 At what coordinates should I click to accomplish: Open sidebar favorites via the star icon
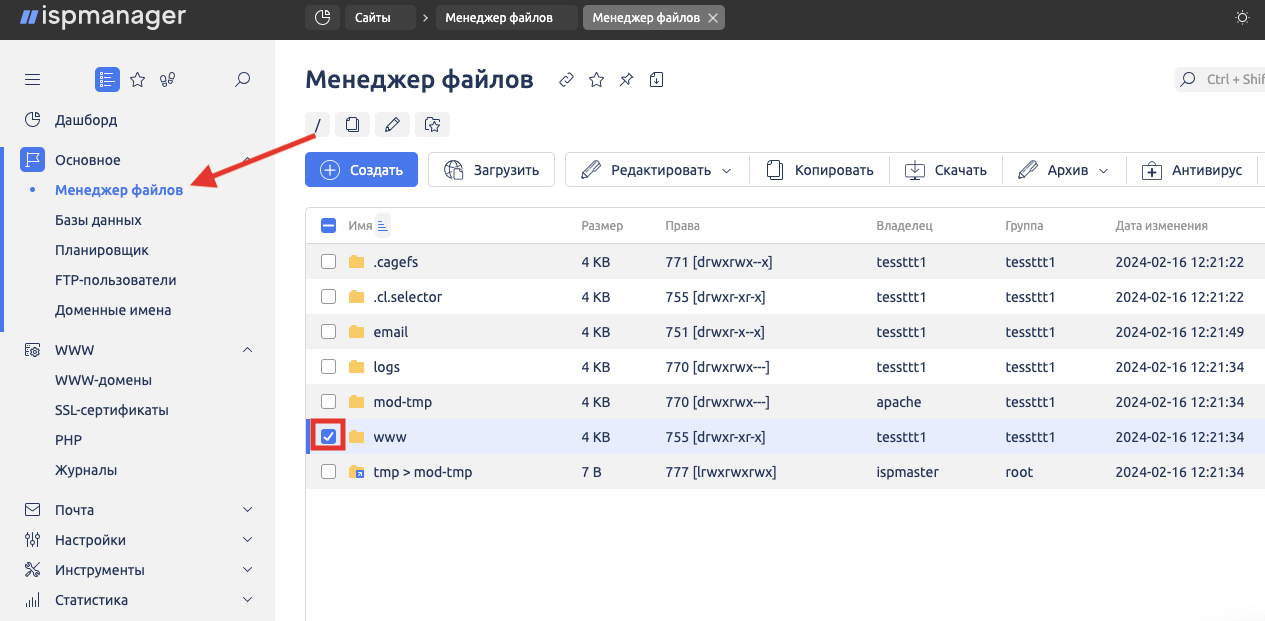click(x=138, y=80)
